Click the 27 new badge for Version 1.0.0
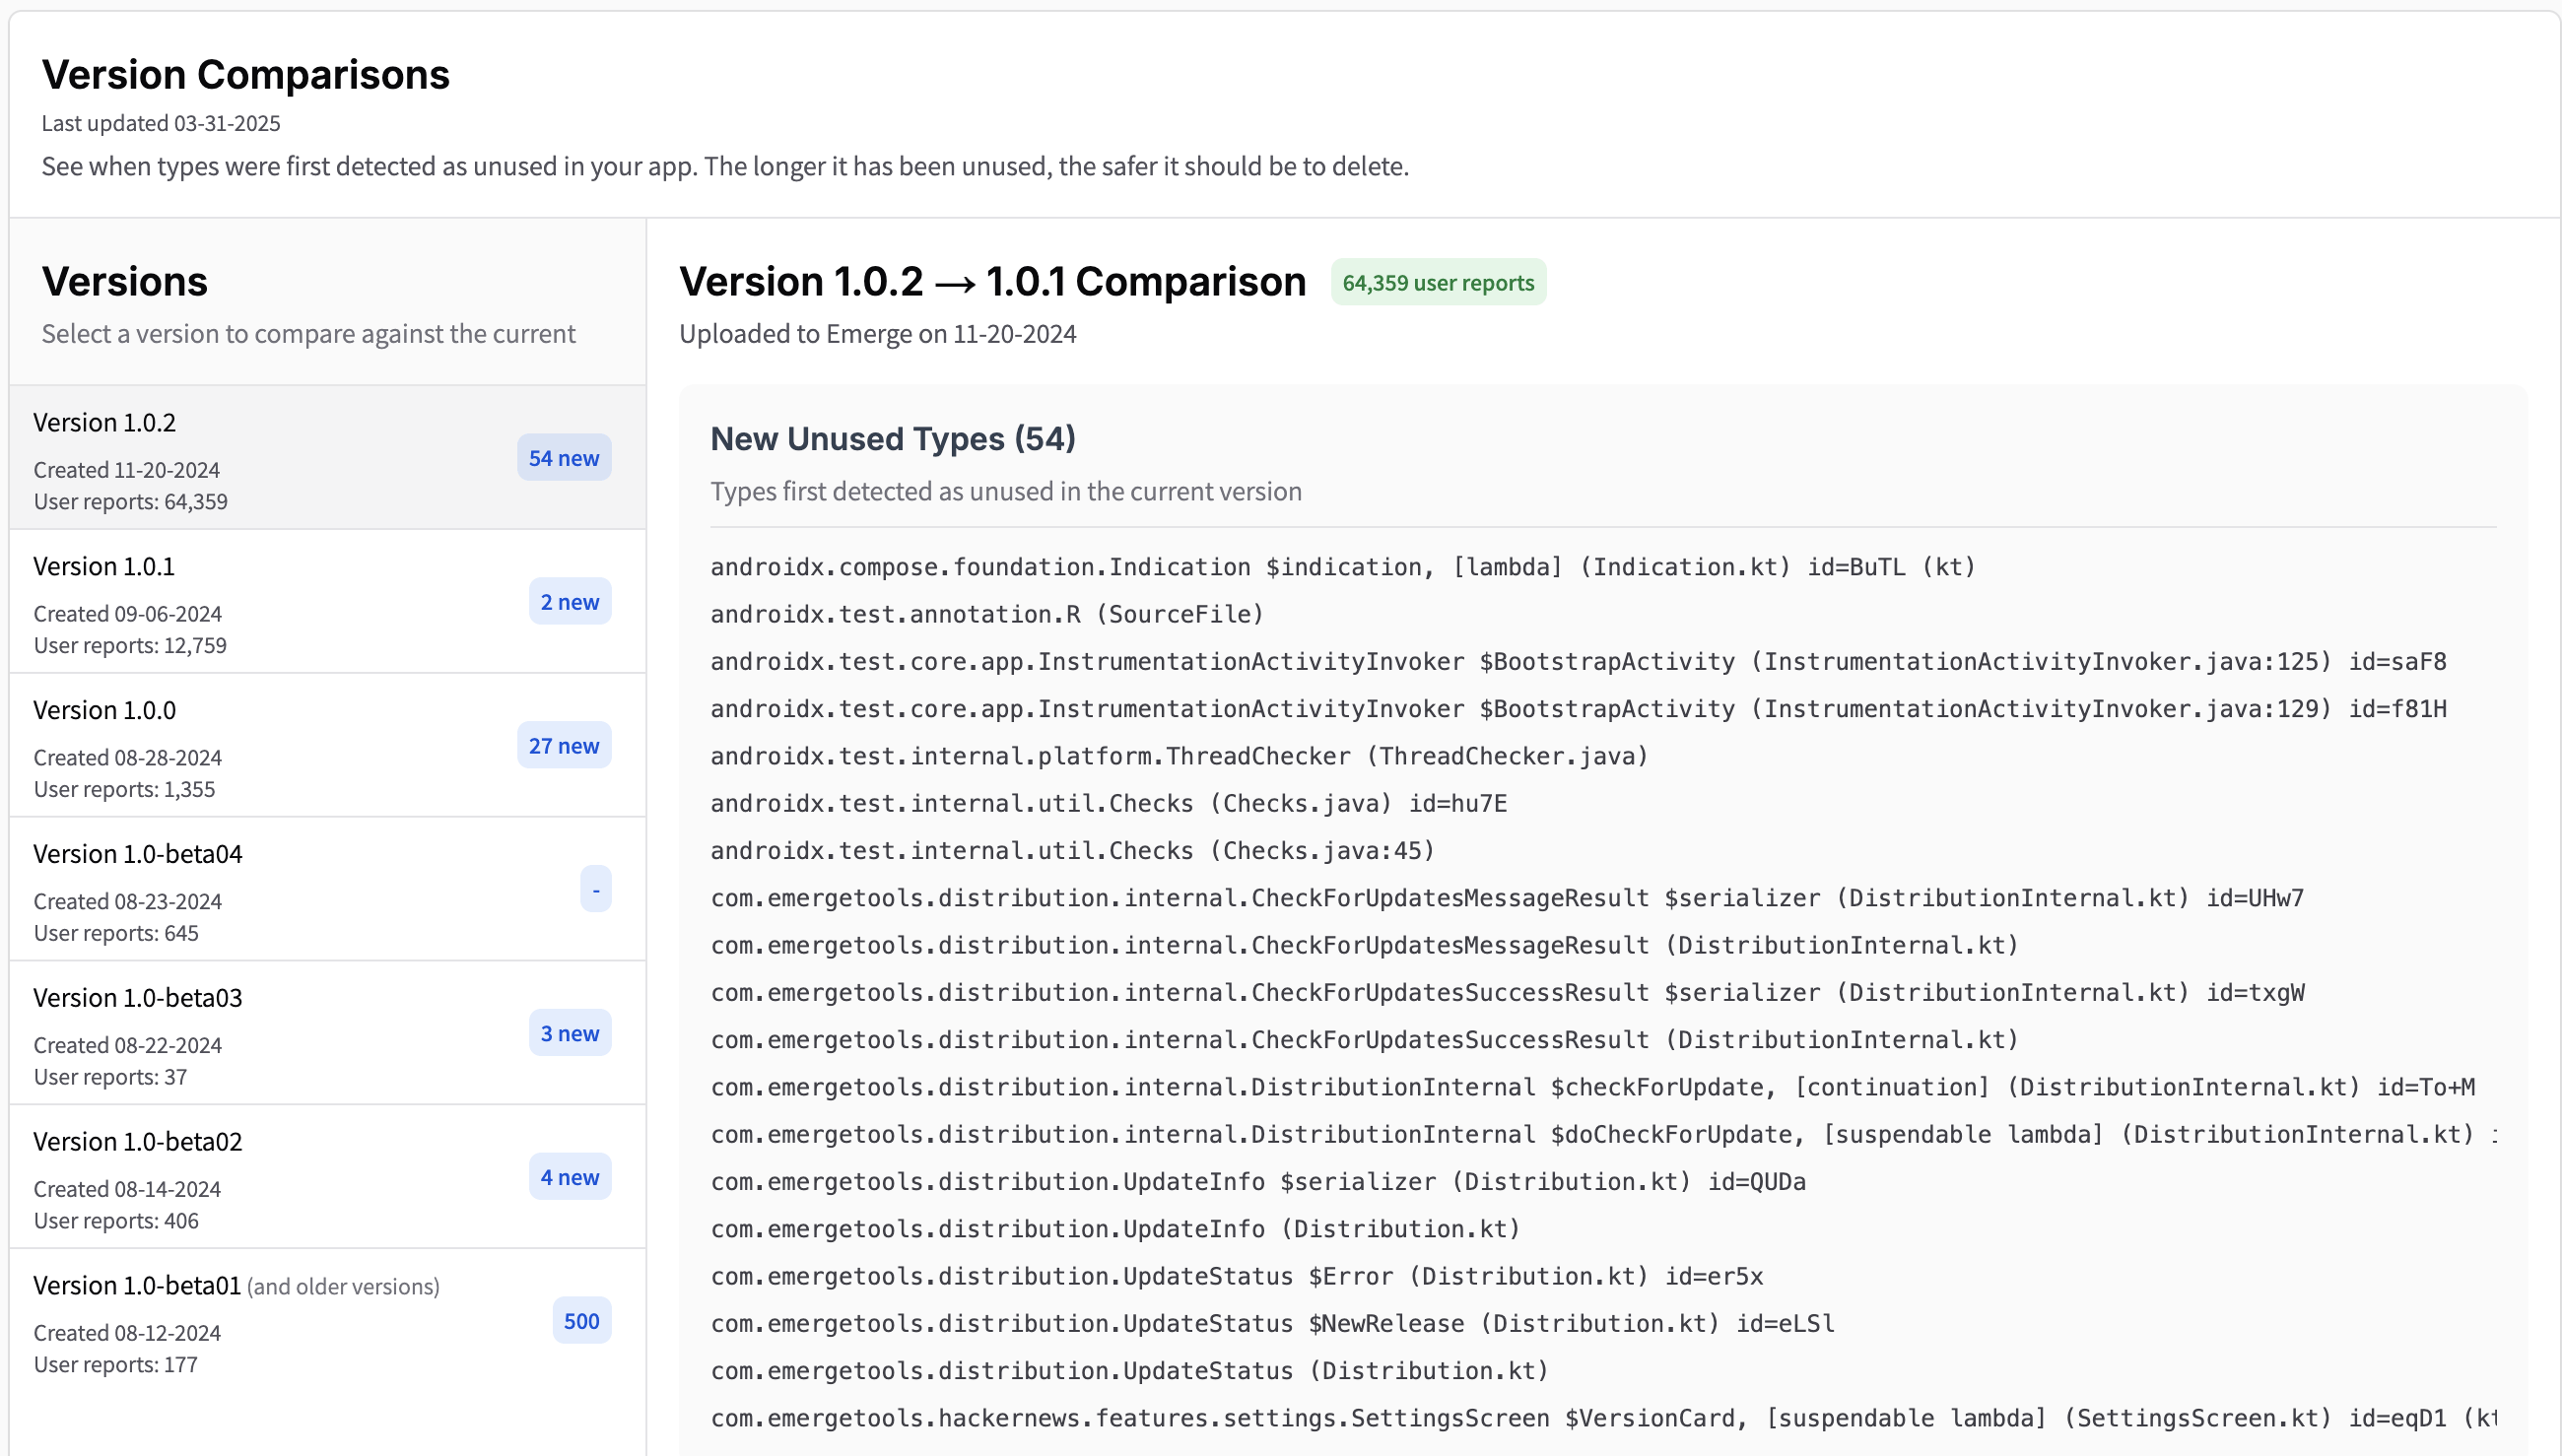 [564, 744]
